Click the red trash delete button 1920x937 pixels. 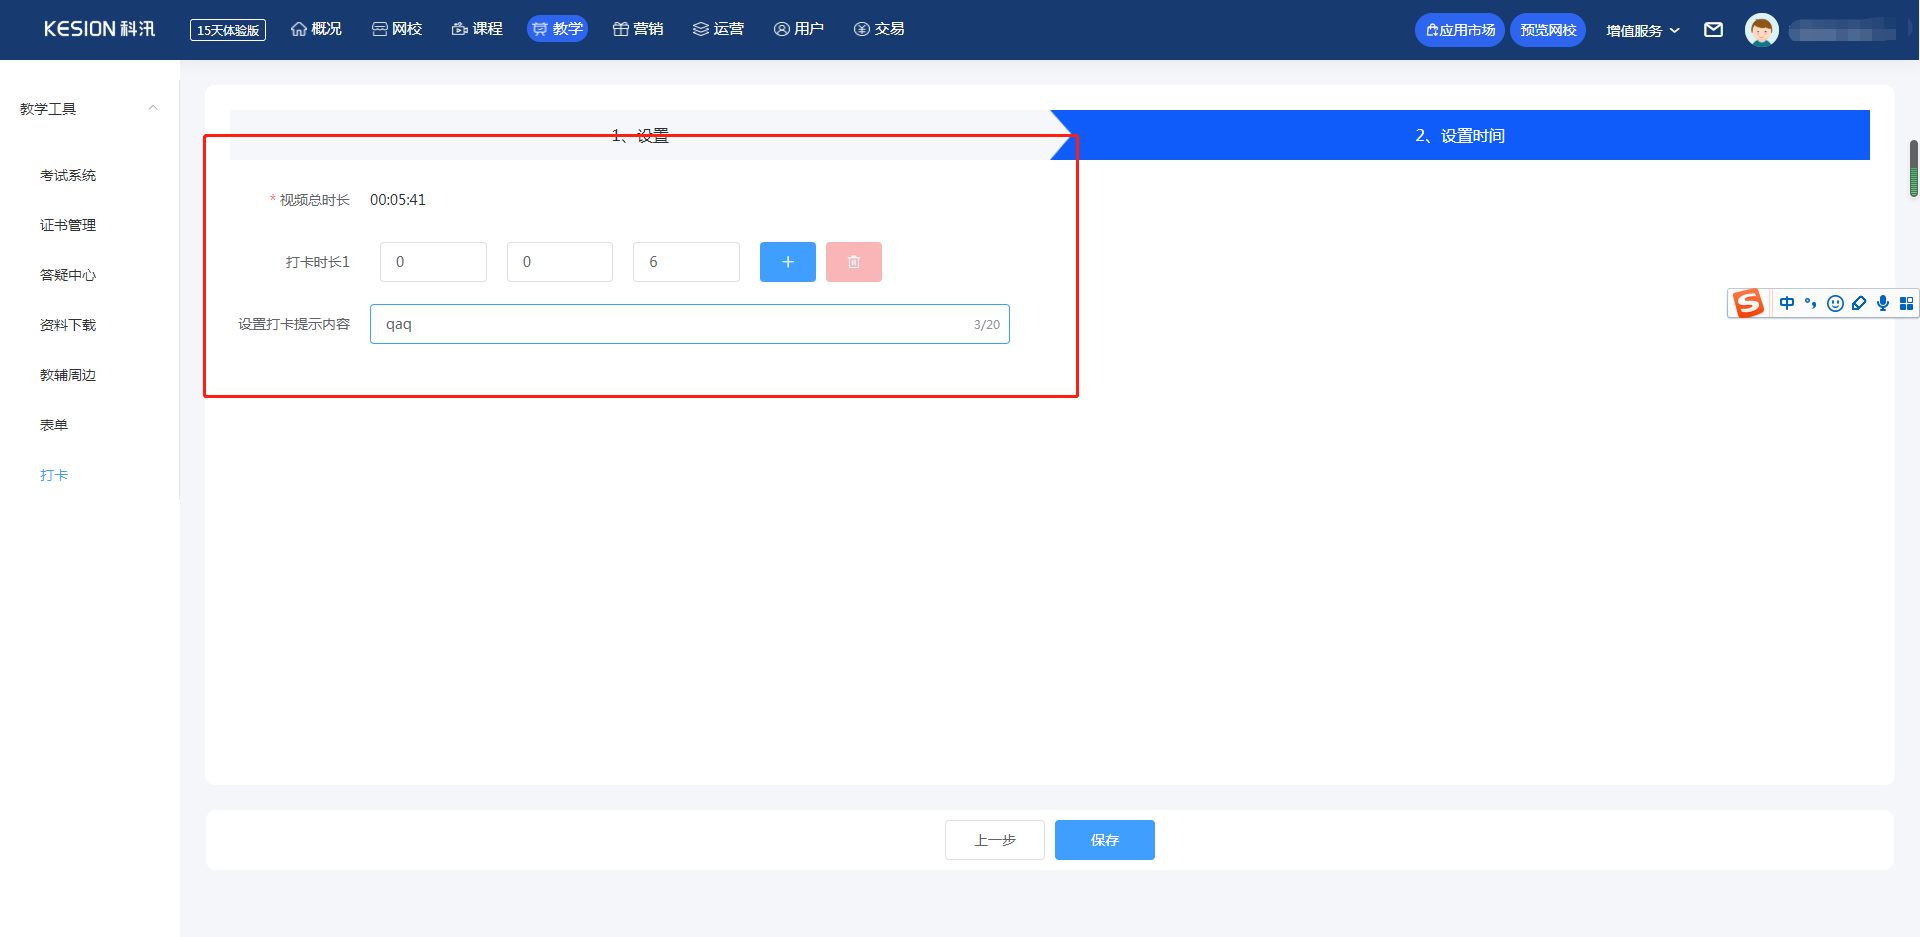tap(854, 262)
